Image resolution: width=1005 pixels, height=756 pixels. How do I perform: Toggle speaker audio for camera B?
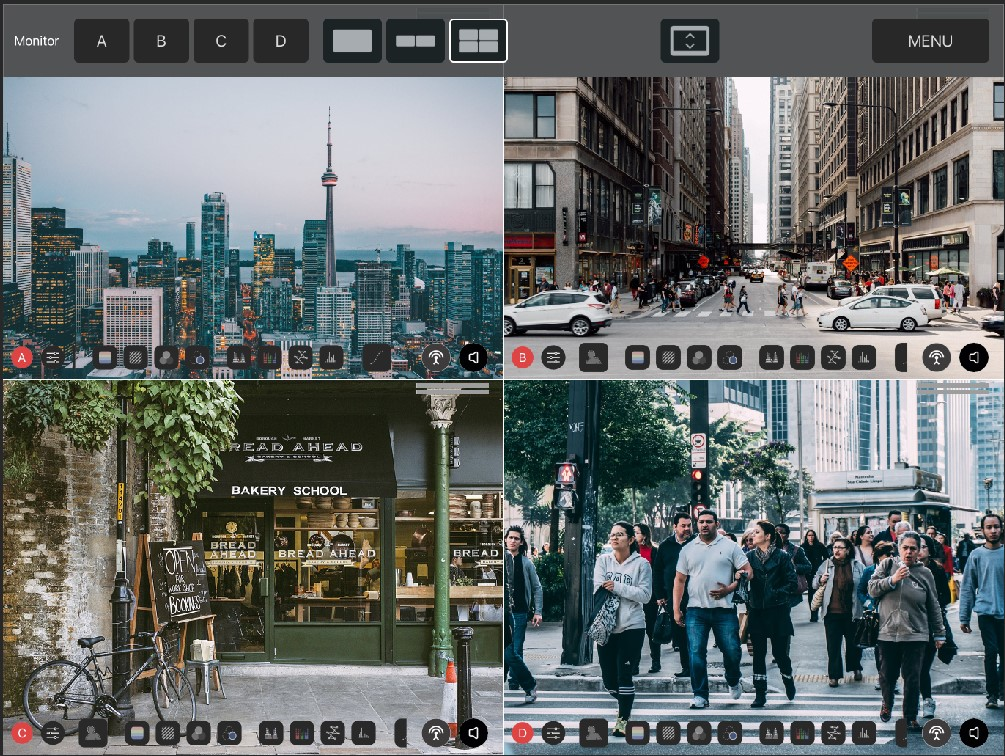974,357
